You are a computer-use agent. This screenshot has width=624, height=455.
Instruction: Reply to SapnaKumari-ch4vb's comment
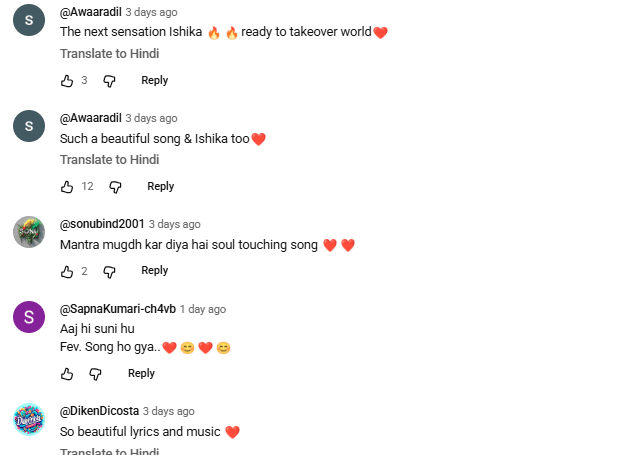[141, 374]
